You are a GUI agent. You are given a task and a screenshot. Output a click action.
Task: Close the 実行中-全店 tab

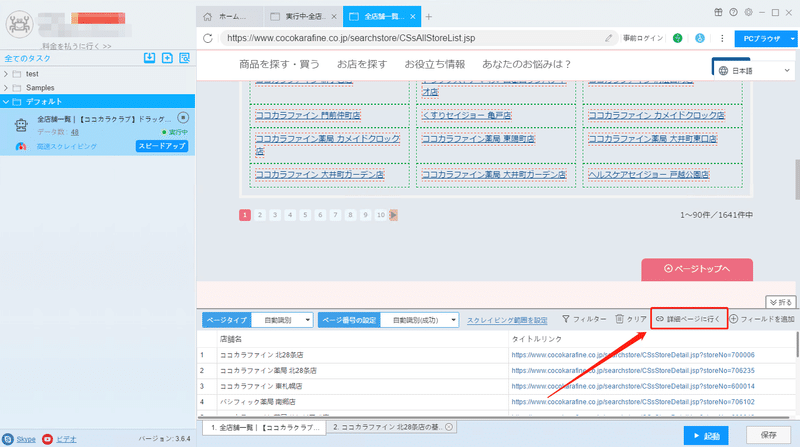334,17
